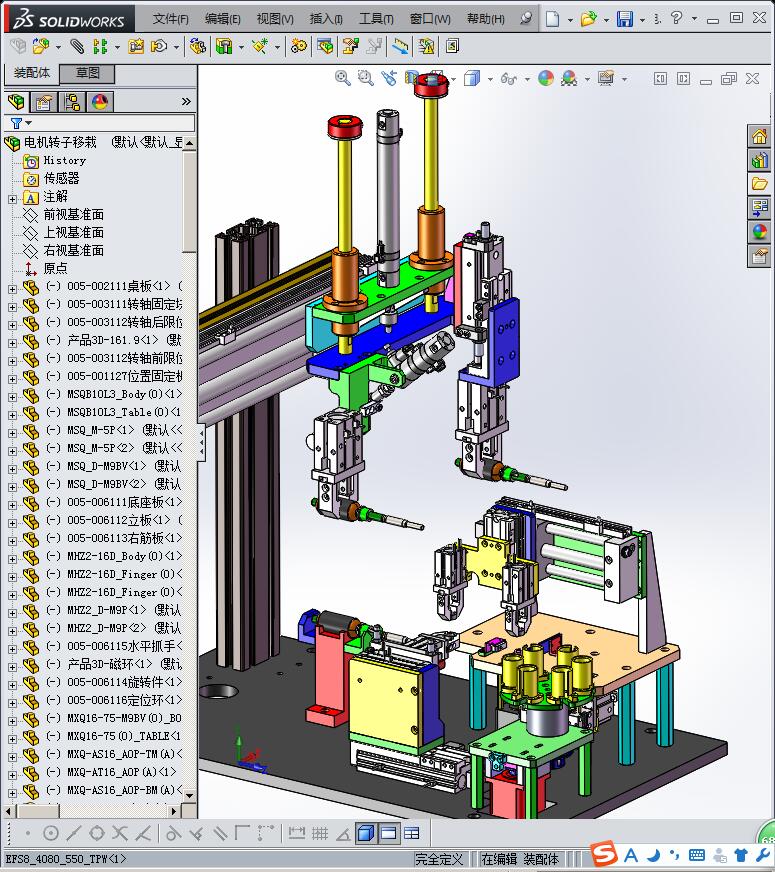Toggle Sogou half-moon full-width mode icon
This screenshot has width=775, height=872.
pos(654,855)
